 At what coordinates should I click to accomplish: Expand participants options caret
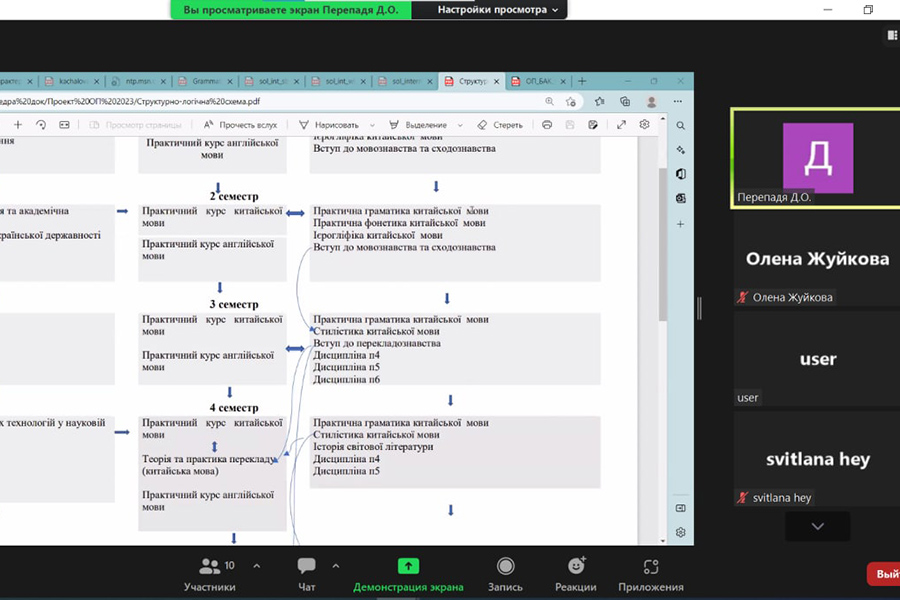257,566
